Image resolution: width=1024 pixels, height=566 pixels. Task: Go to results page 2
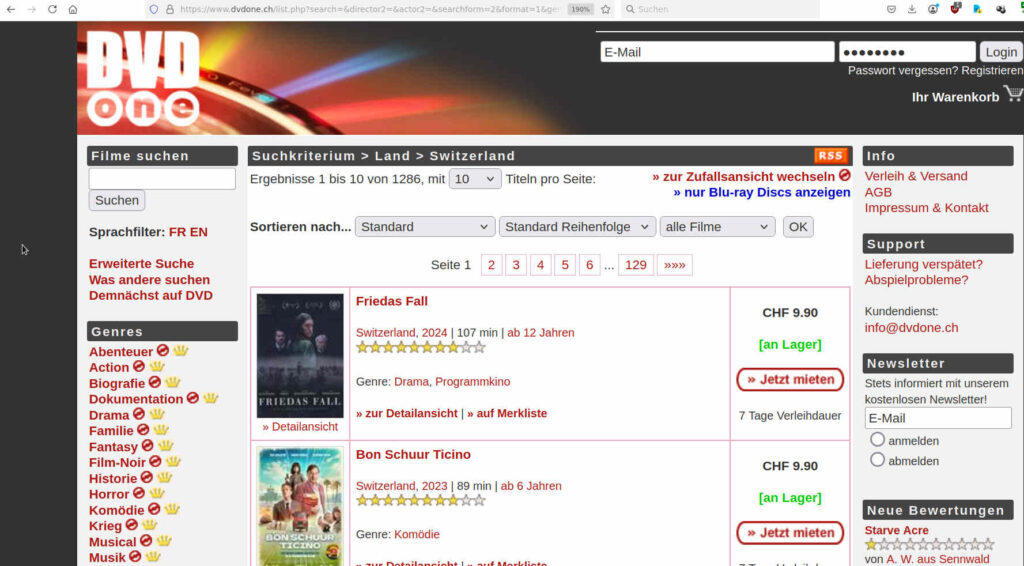[x=491, y=265]
